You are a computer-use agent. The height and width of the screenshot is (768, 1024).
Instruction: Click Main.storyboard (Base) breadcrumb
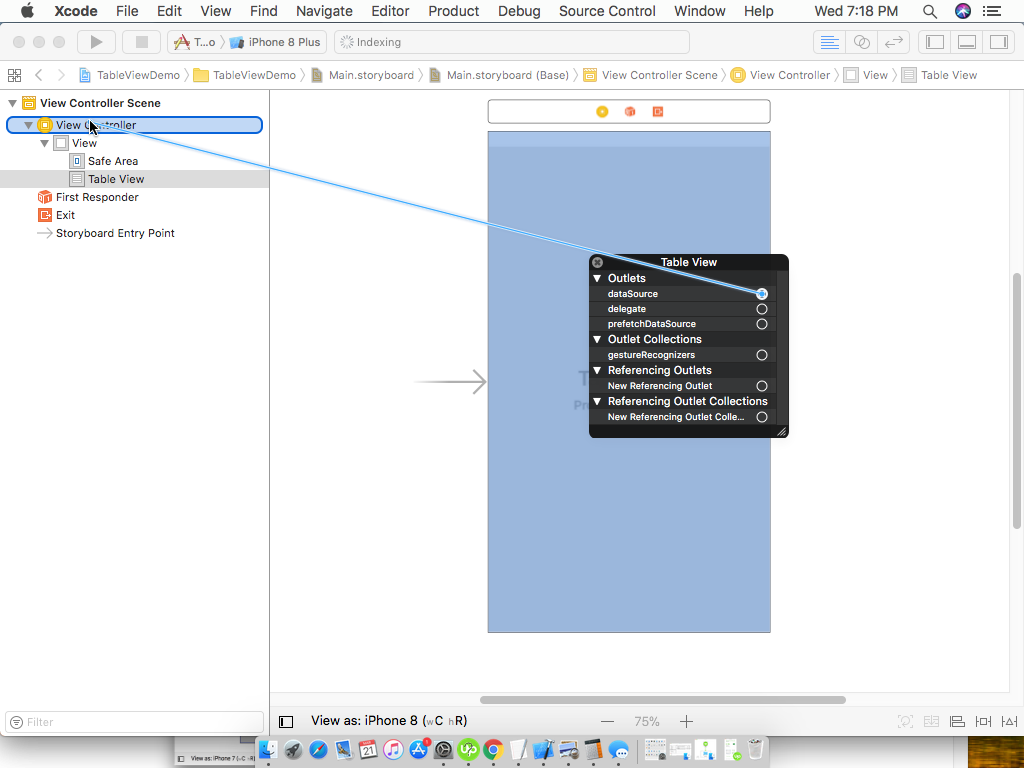pos(499,75)
